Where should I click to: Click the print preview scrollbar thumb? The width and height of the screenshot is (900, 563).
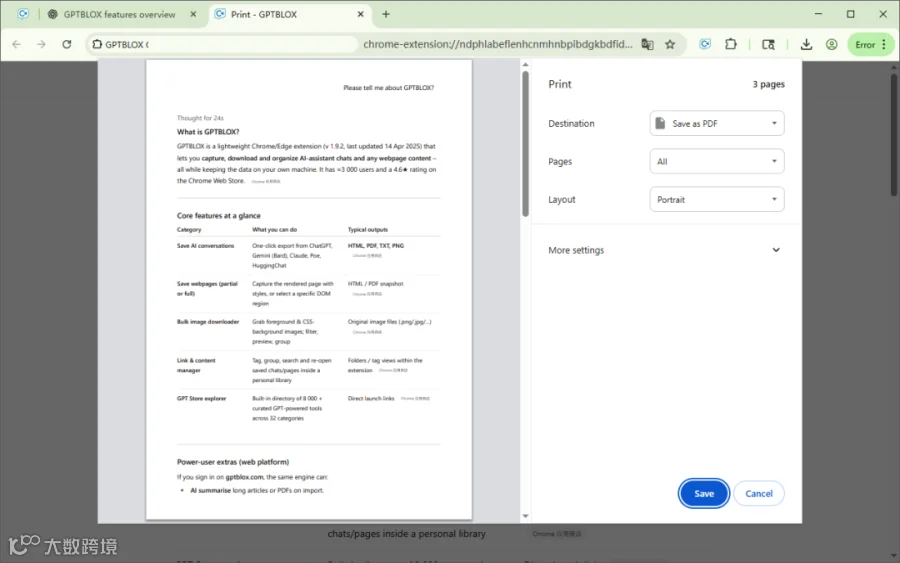pos(525,143)
